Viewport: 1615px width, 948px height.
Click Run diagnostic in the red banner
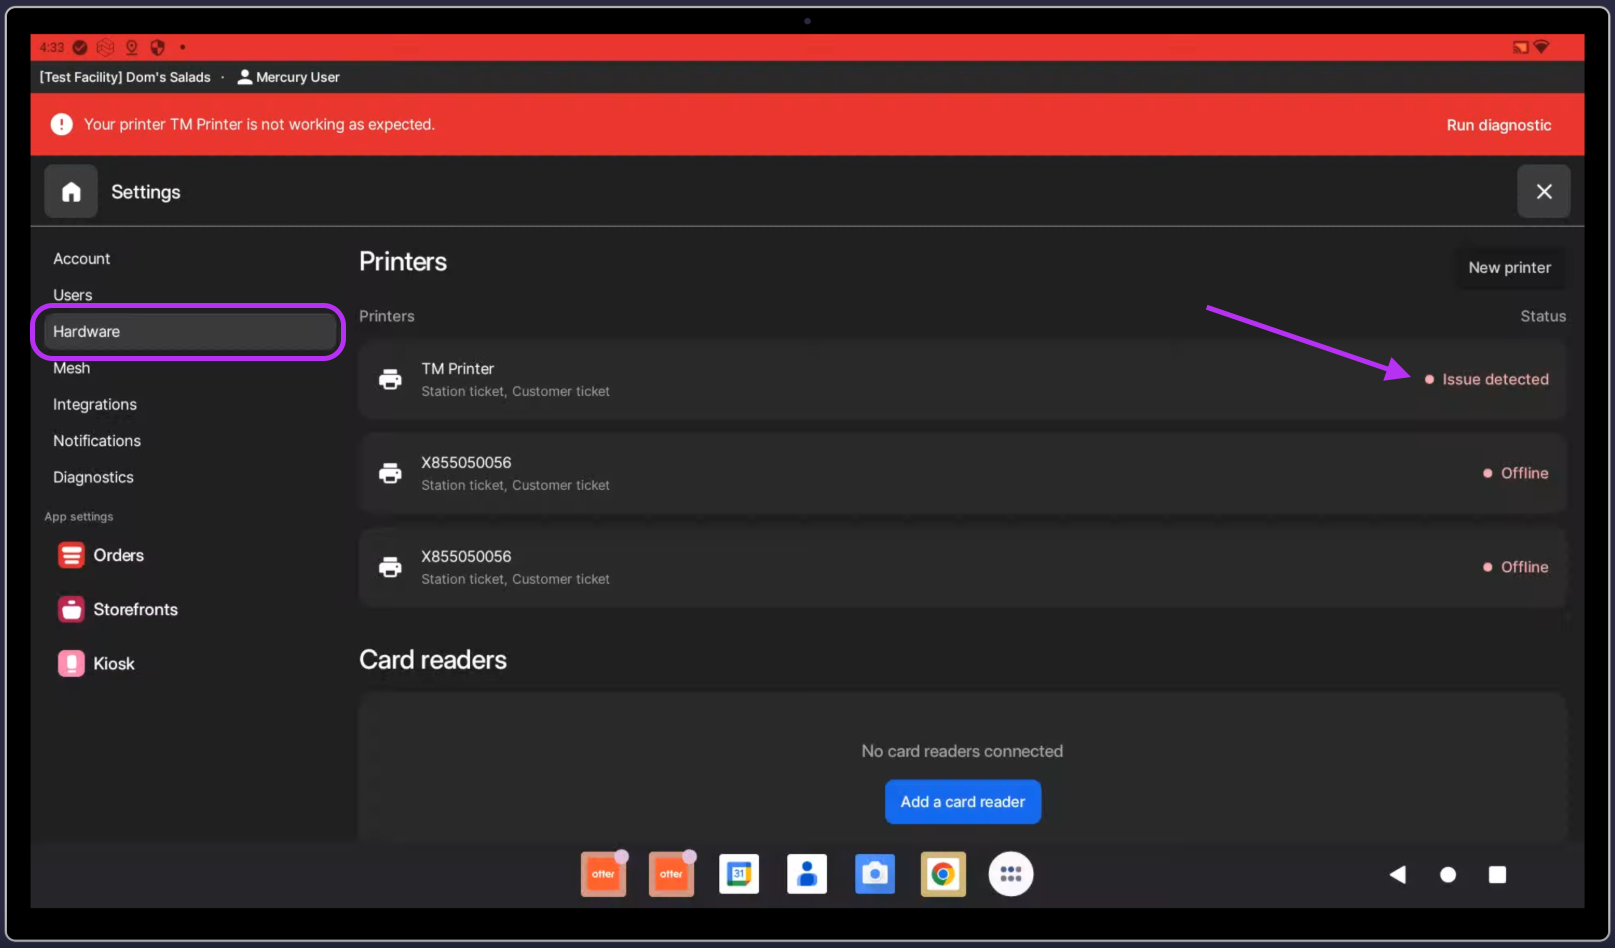tap(1498, 125)
